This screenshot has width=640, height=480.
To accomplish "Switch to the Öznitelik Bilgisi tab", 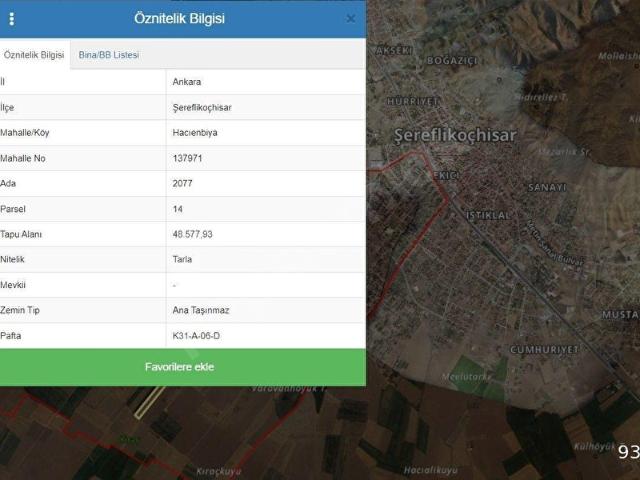I will 34,55.
